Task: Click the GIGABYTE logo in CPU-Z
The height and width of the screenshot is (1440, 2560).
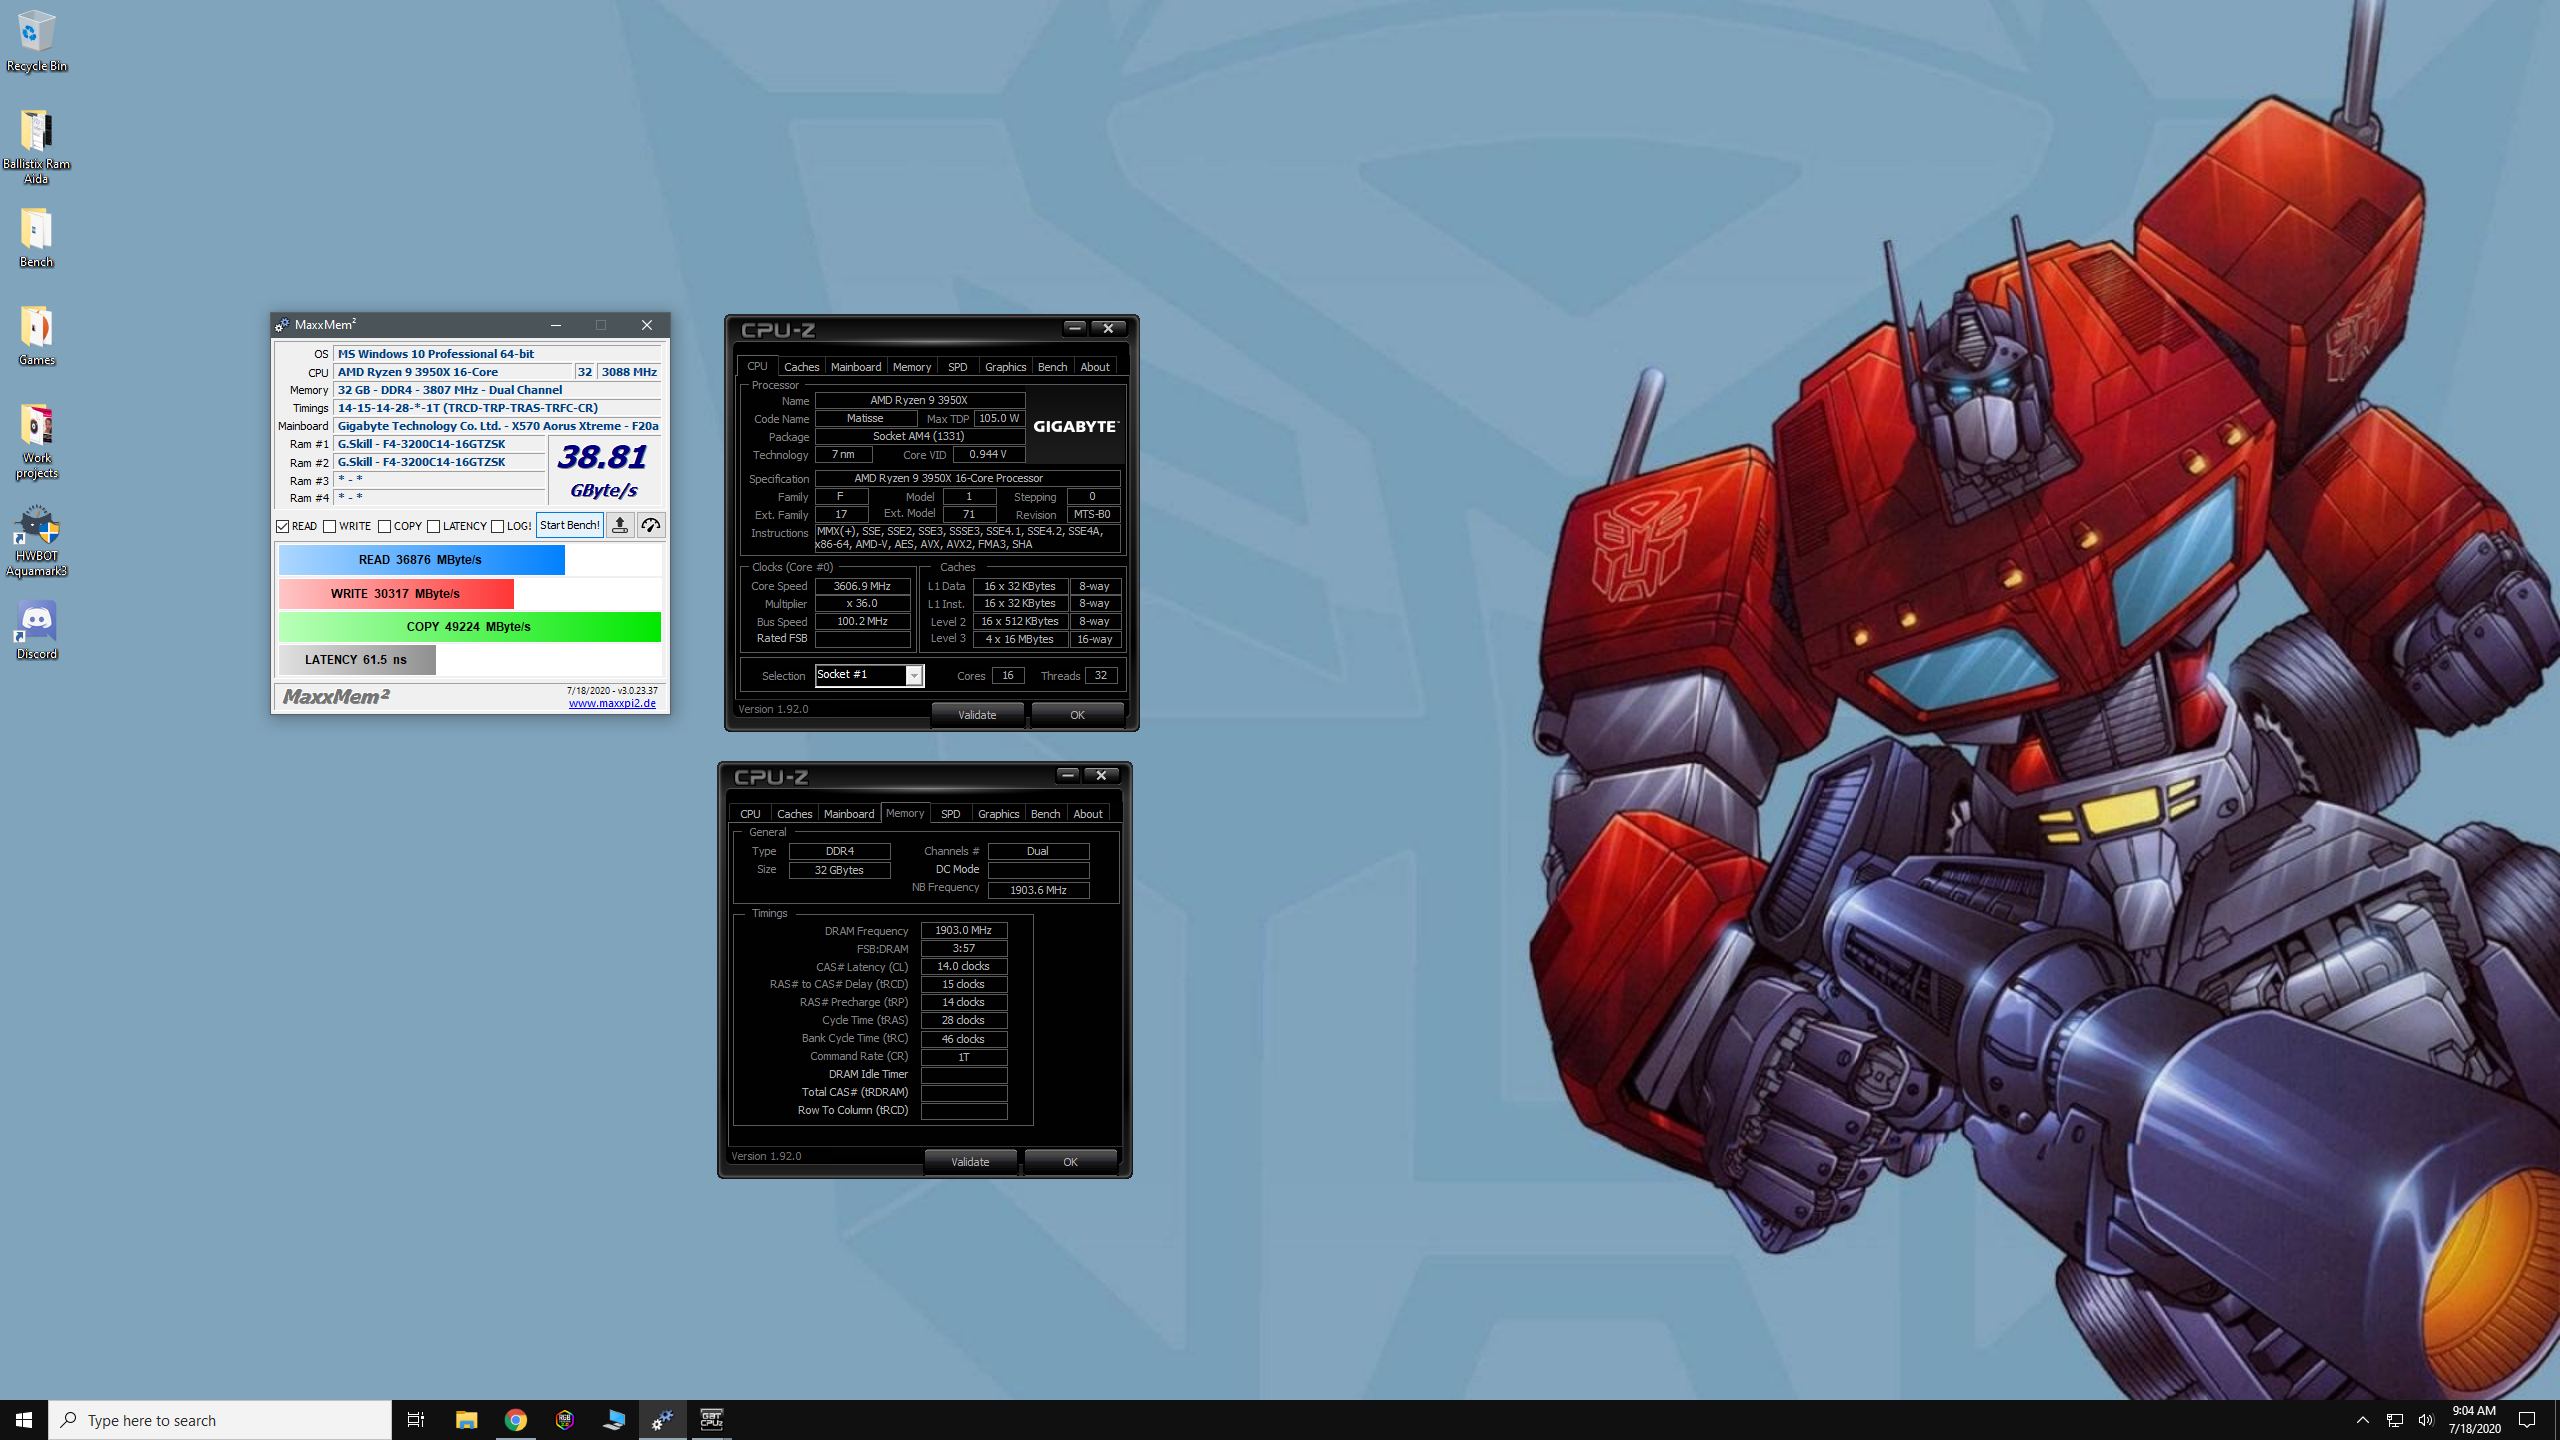Action: coord(1075,426)
